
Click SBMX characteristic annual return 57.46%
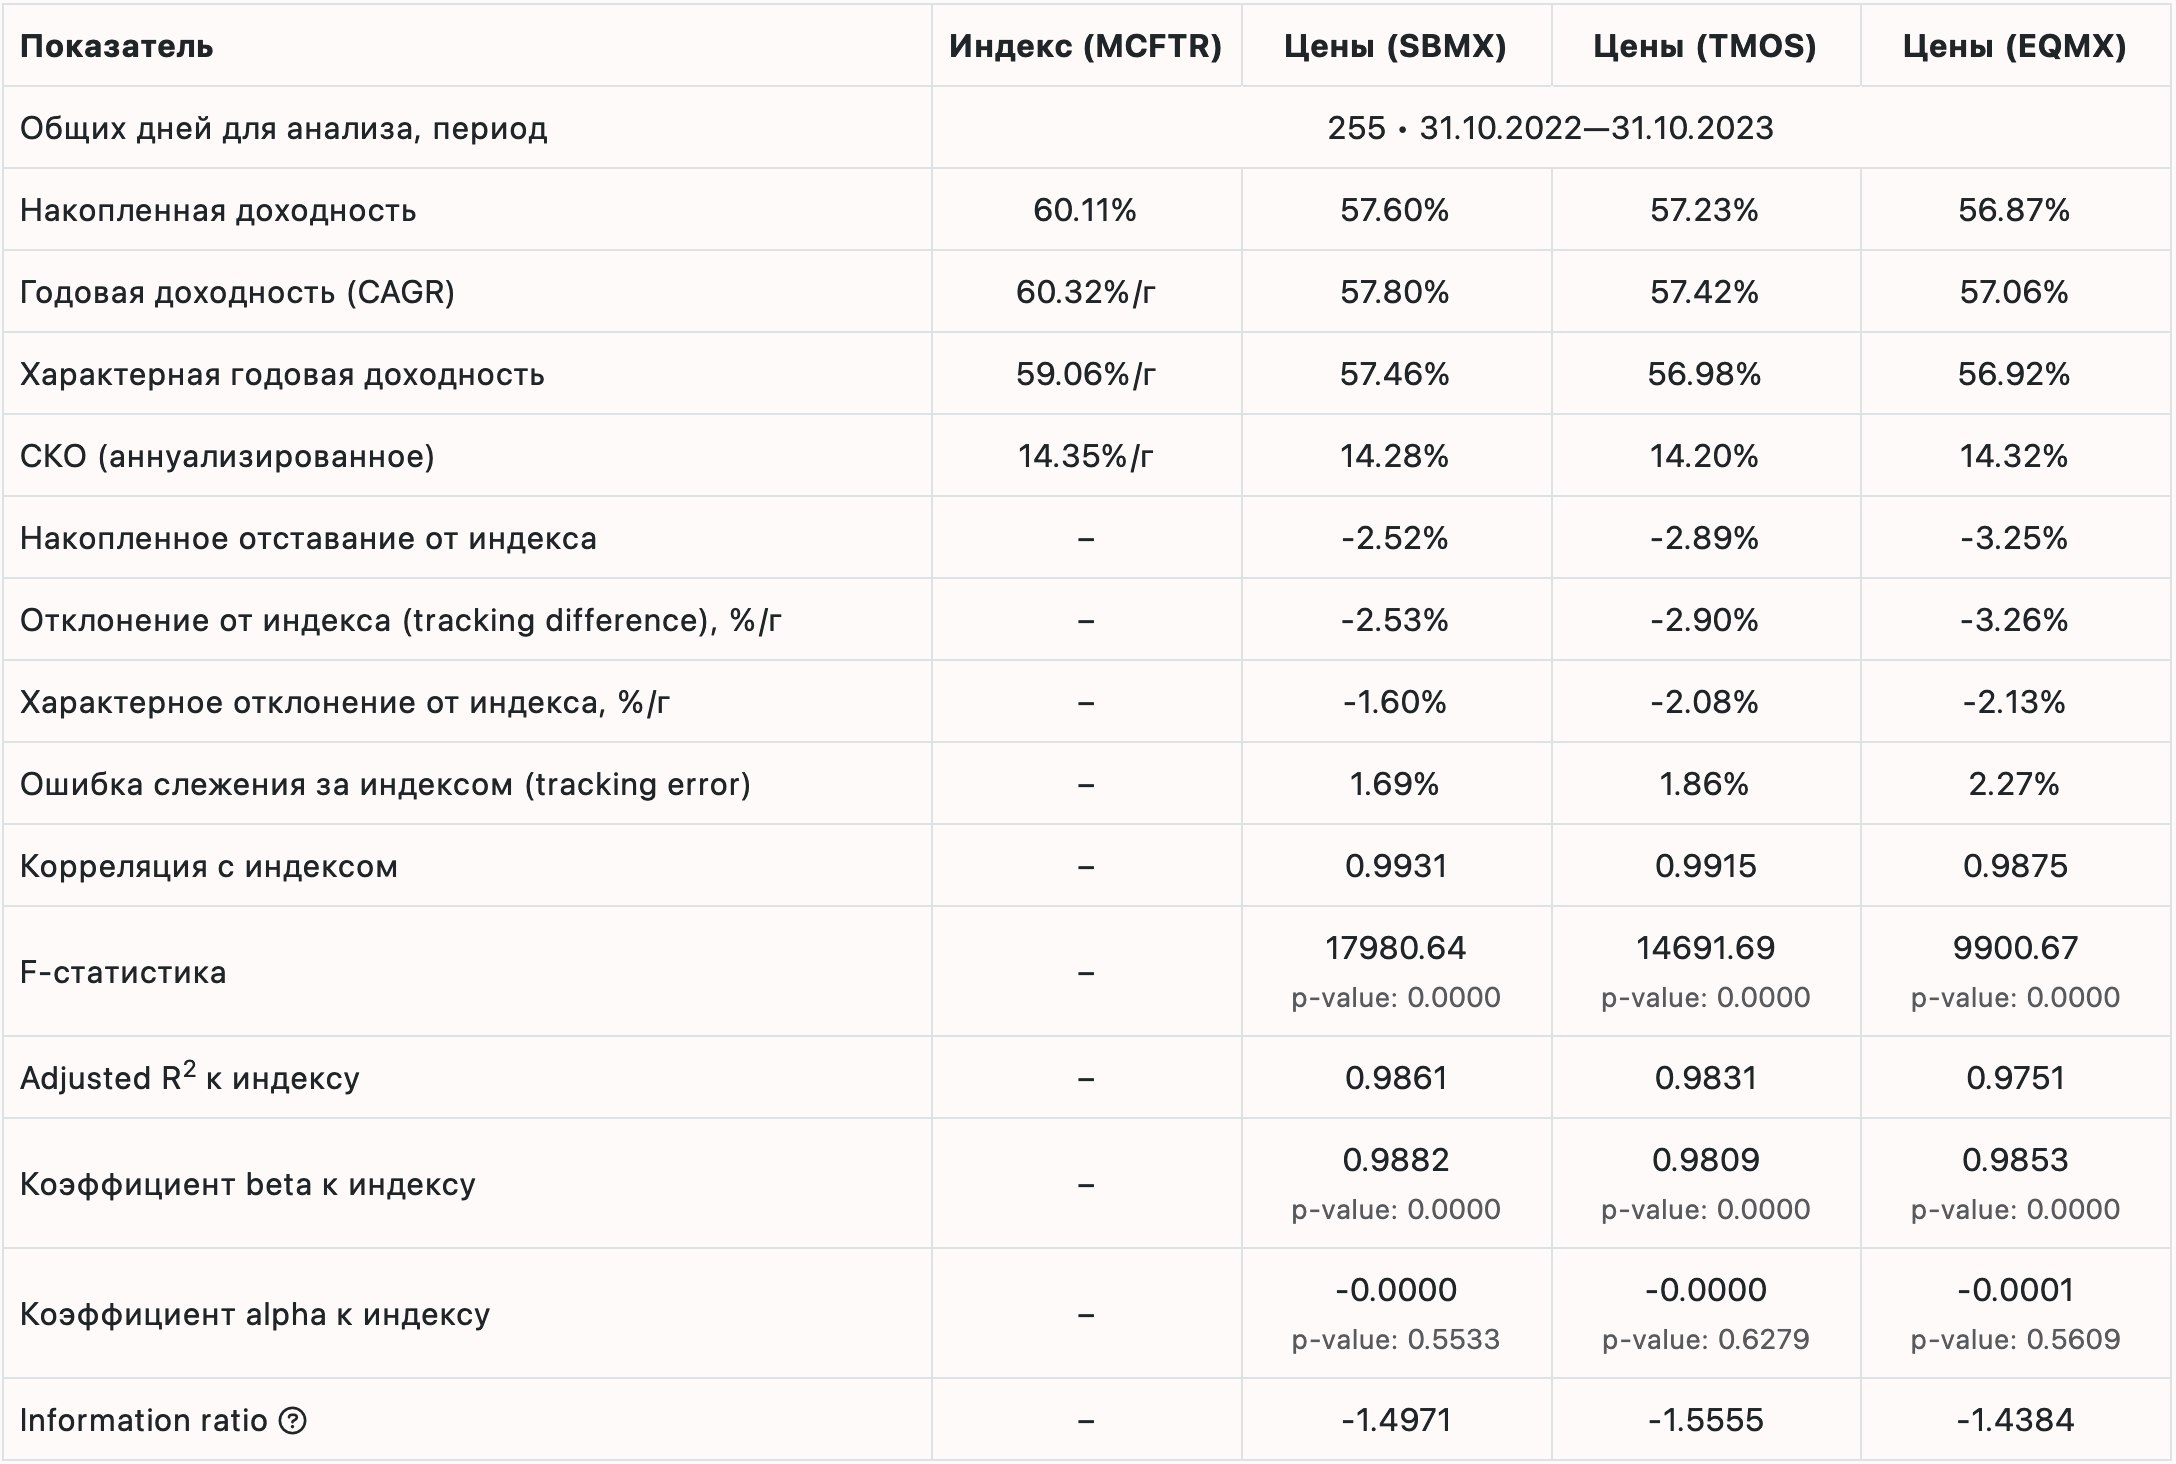[x=1395, y=374]
